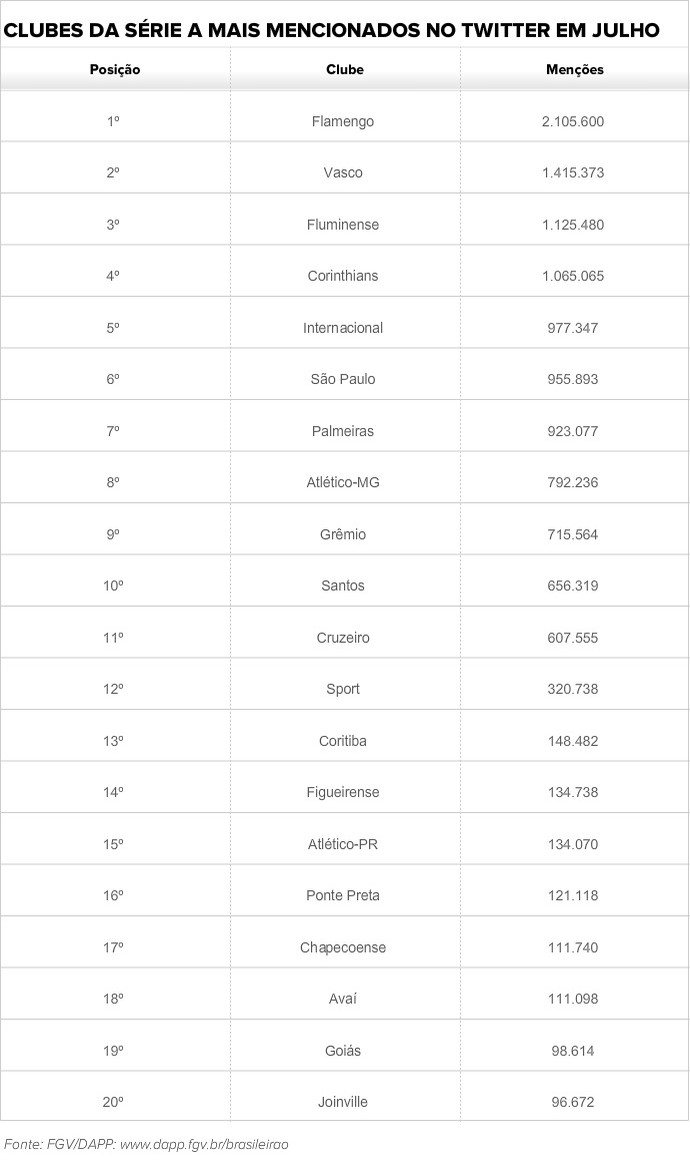Select the 10º position cell

pyautogui.click(x=113, y=586)
